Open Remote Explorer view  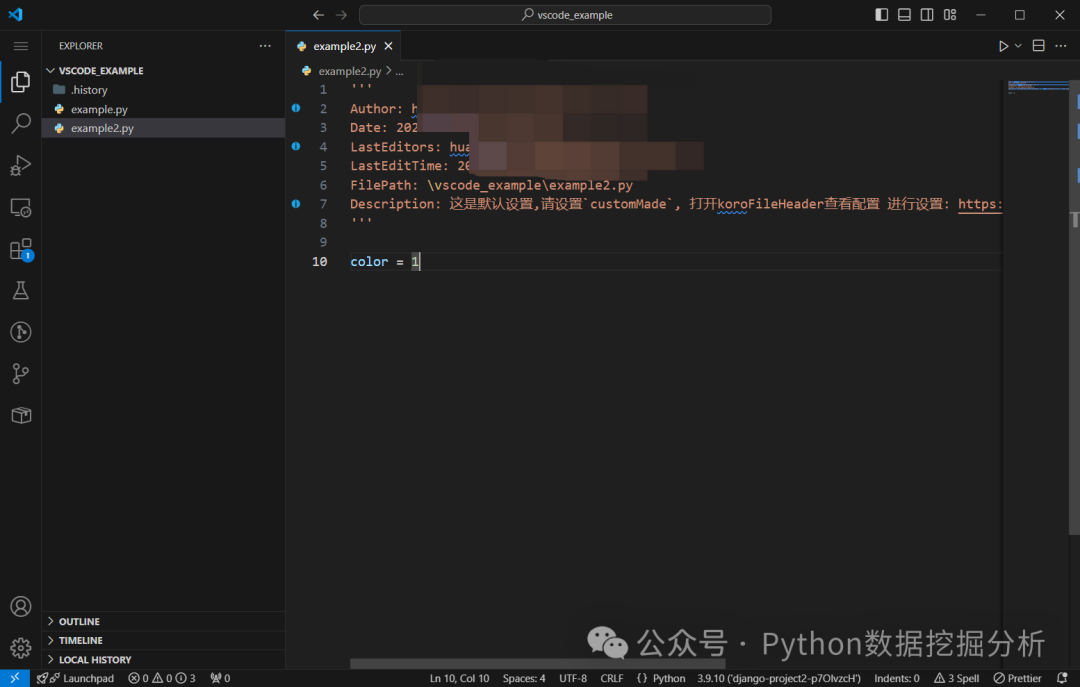[x=21, y=207]
